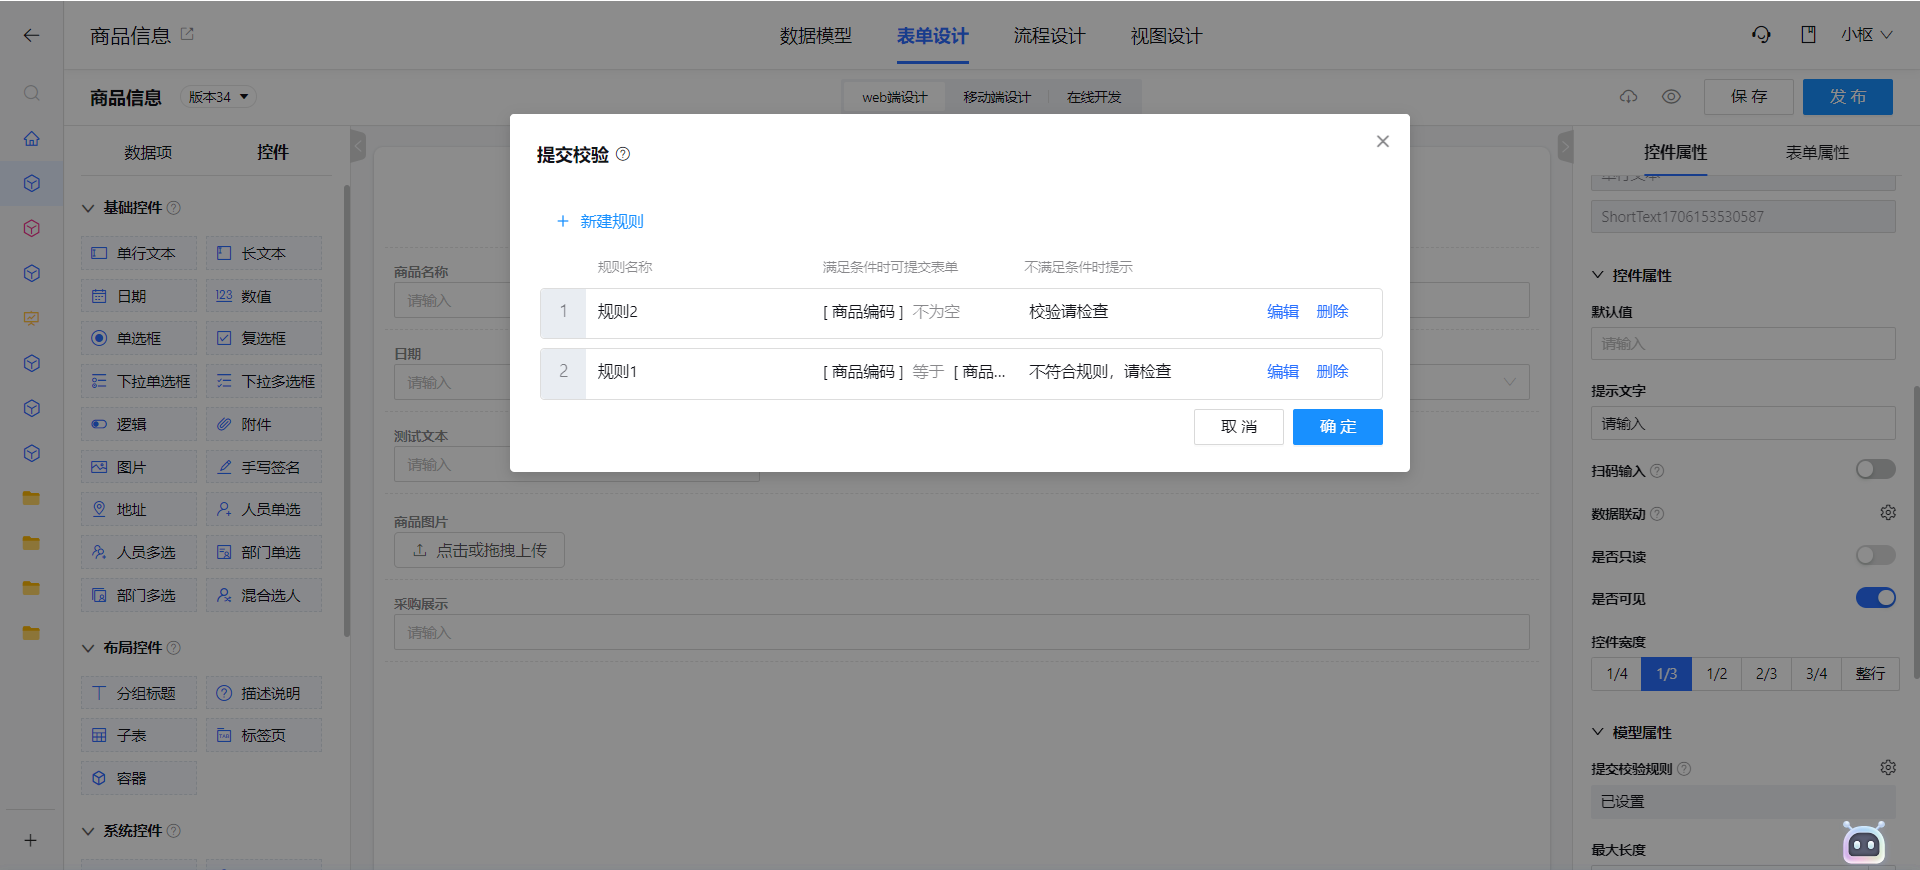Add the 单选框 control
Viewport: 1920px width, 870px height.
[139, 338]
